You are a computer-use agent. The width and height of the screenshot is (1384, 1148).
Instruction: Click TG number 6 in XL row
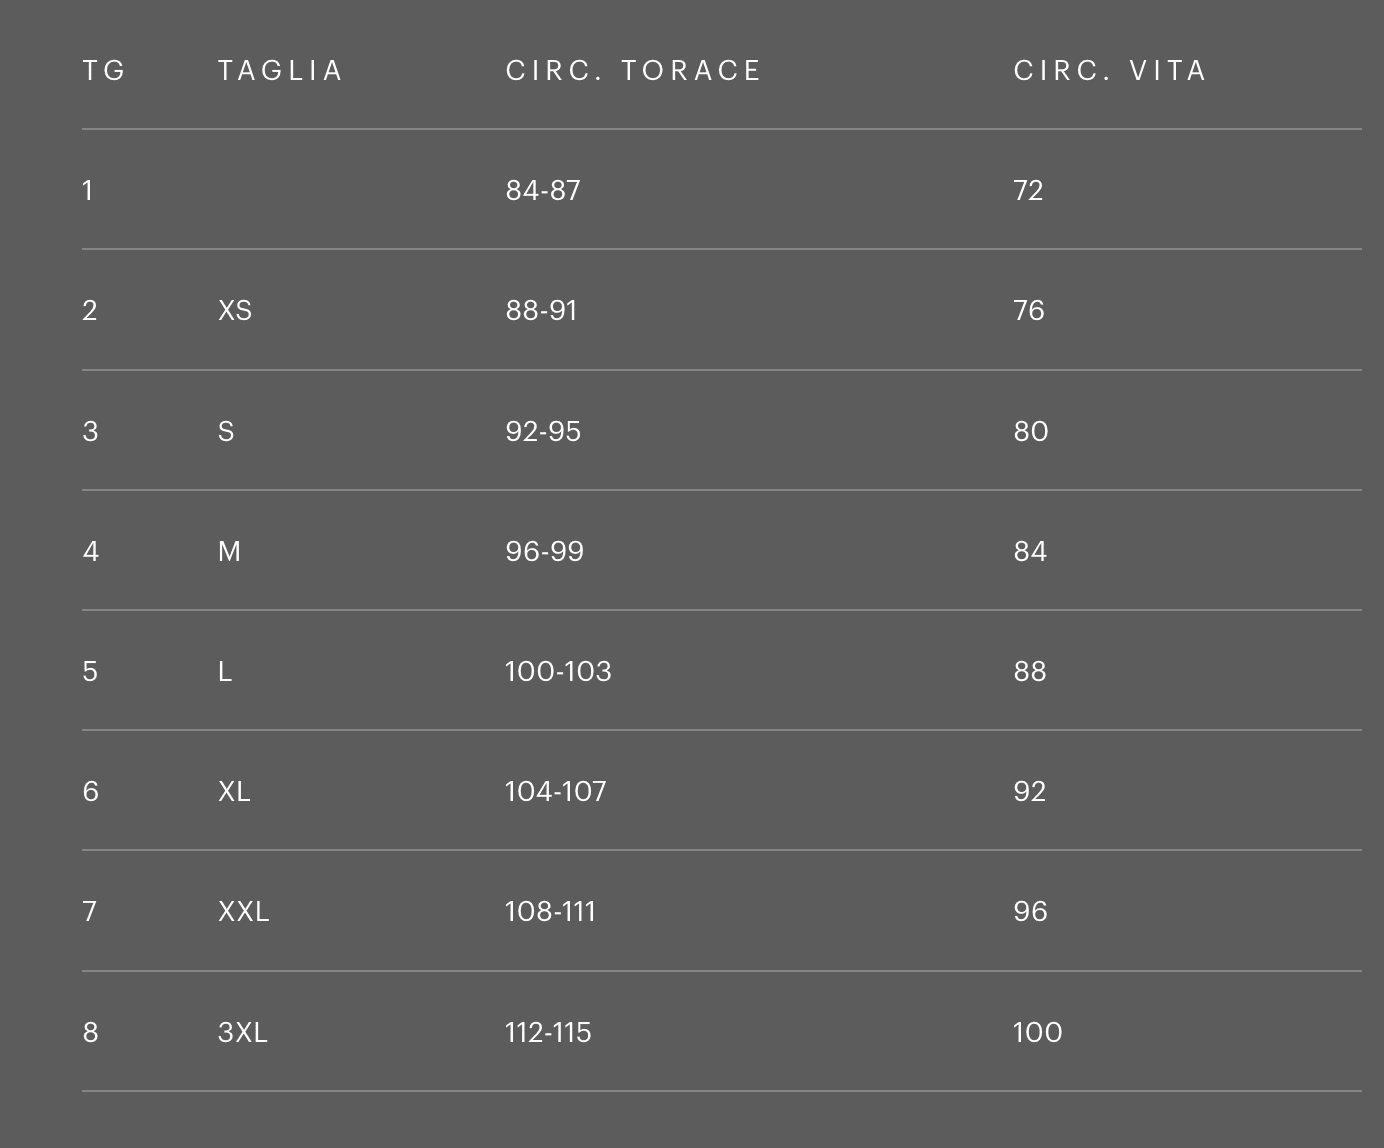[x=90, y=792]
